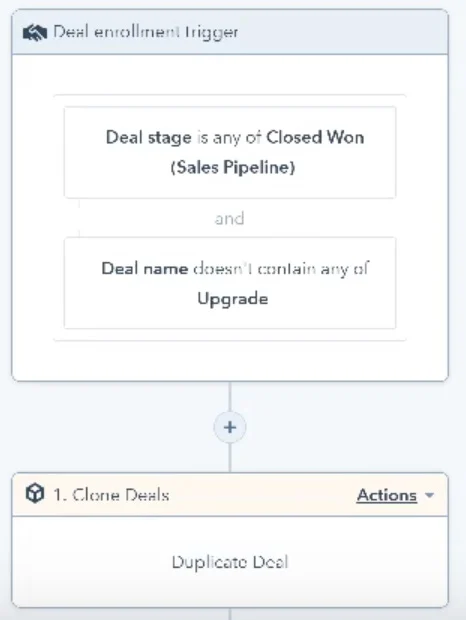The image size is (466, 620).
Task: Click the Duplicate Deal action body
Action: [x=230, y=561]
